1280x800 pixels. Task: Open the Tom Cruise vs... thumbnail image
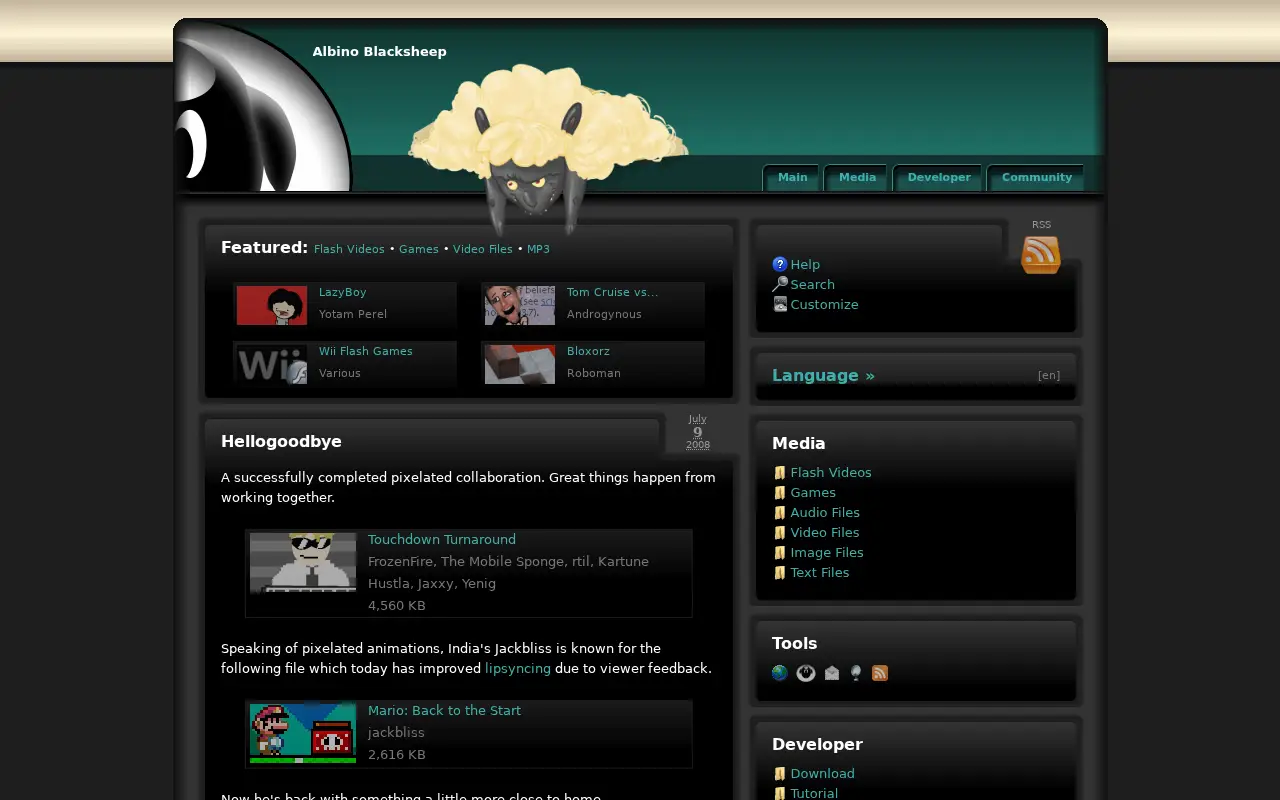[x=520, y=305]
